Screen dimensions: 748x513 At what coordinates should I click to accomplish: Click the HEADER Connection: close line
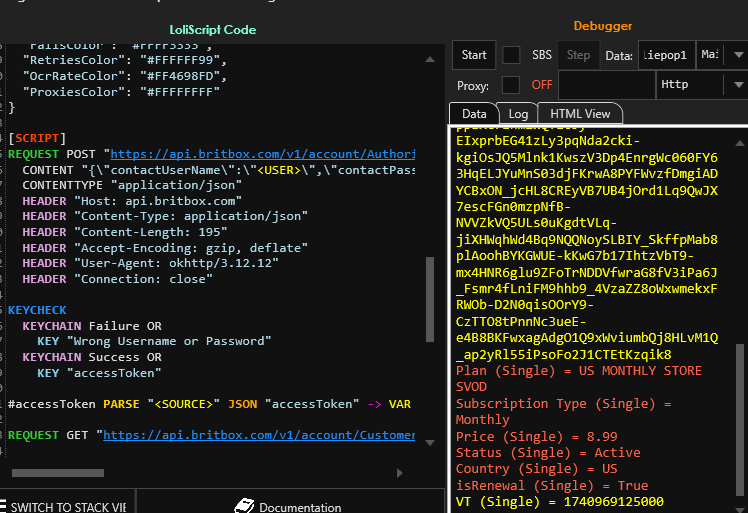tap(117, 279)
